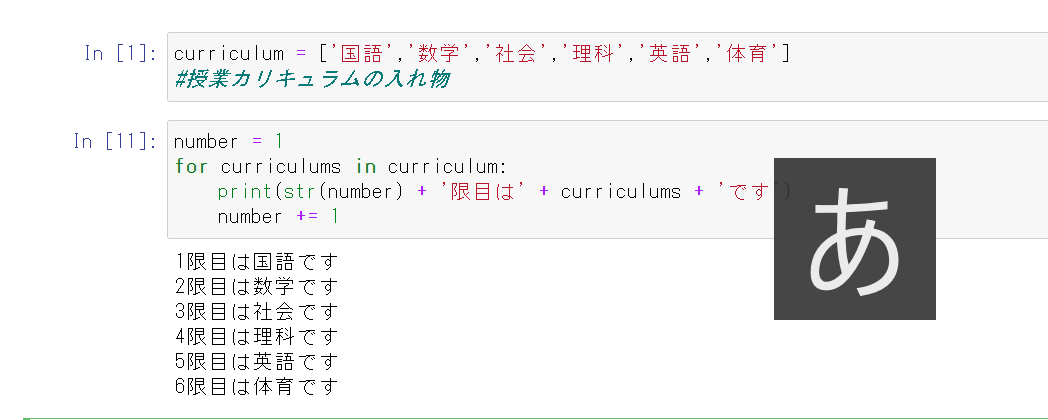The height and width of the screenshot is (420, 1048).
Task: Click output line '6限目は体育です'
Action: tap(256, 386)
